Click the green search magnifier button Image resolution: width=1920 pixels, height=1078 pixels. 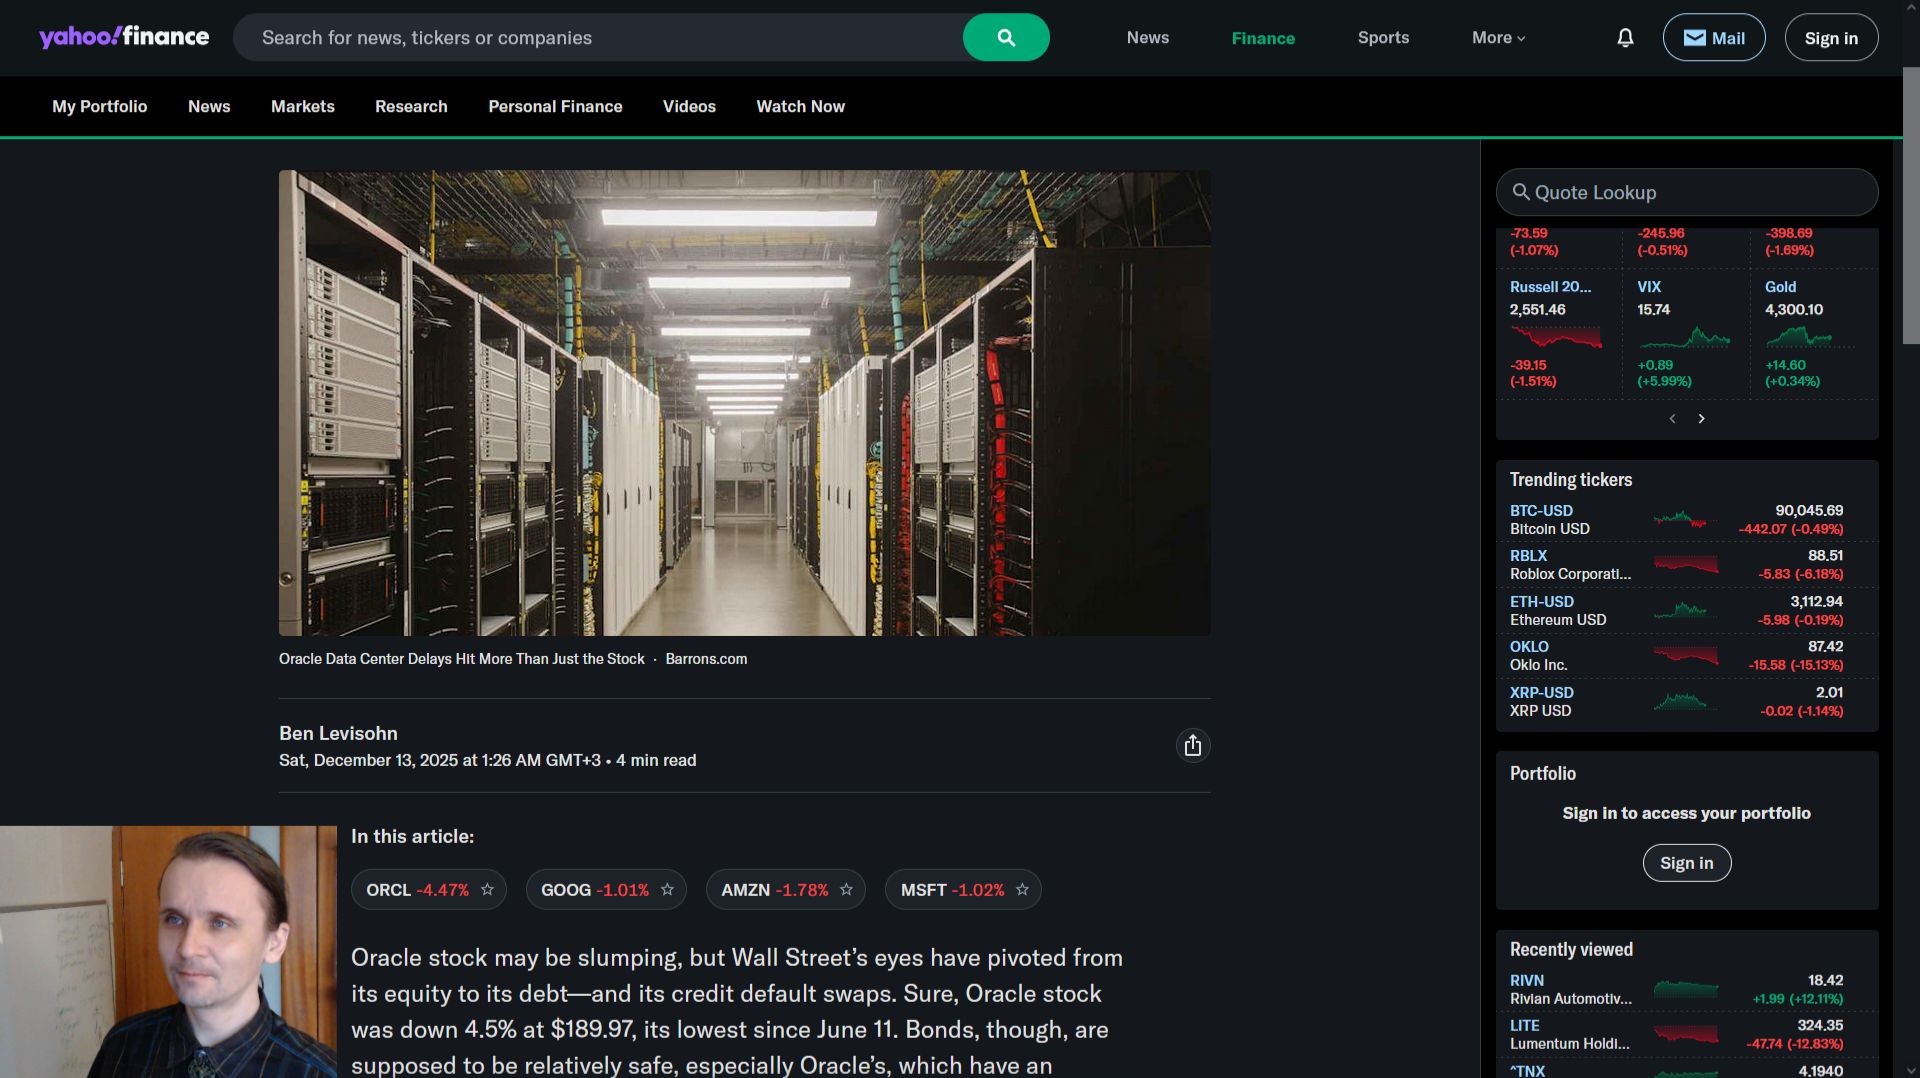[1006, 37]
